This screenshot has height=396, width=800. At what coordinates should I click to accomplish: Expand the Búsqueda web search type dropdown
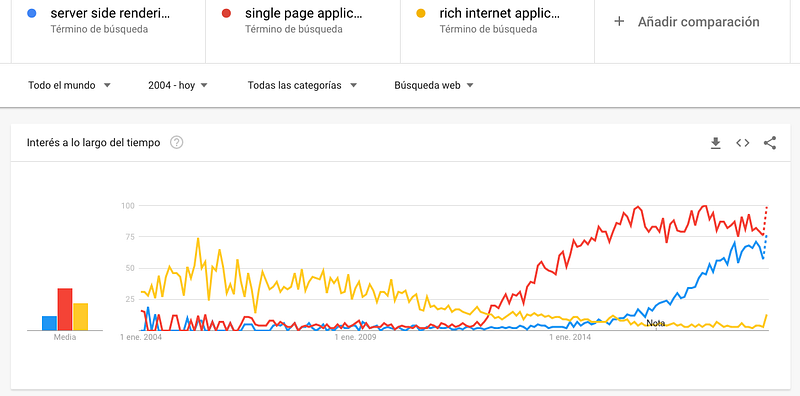(x=434, y=85)
